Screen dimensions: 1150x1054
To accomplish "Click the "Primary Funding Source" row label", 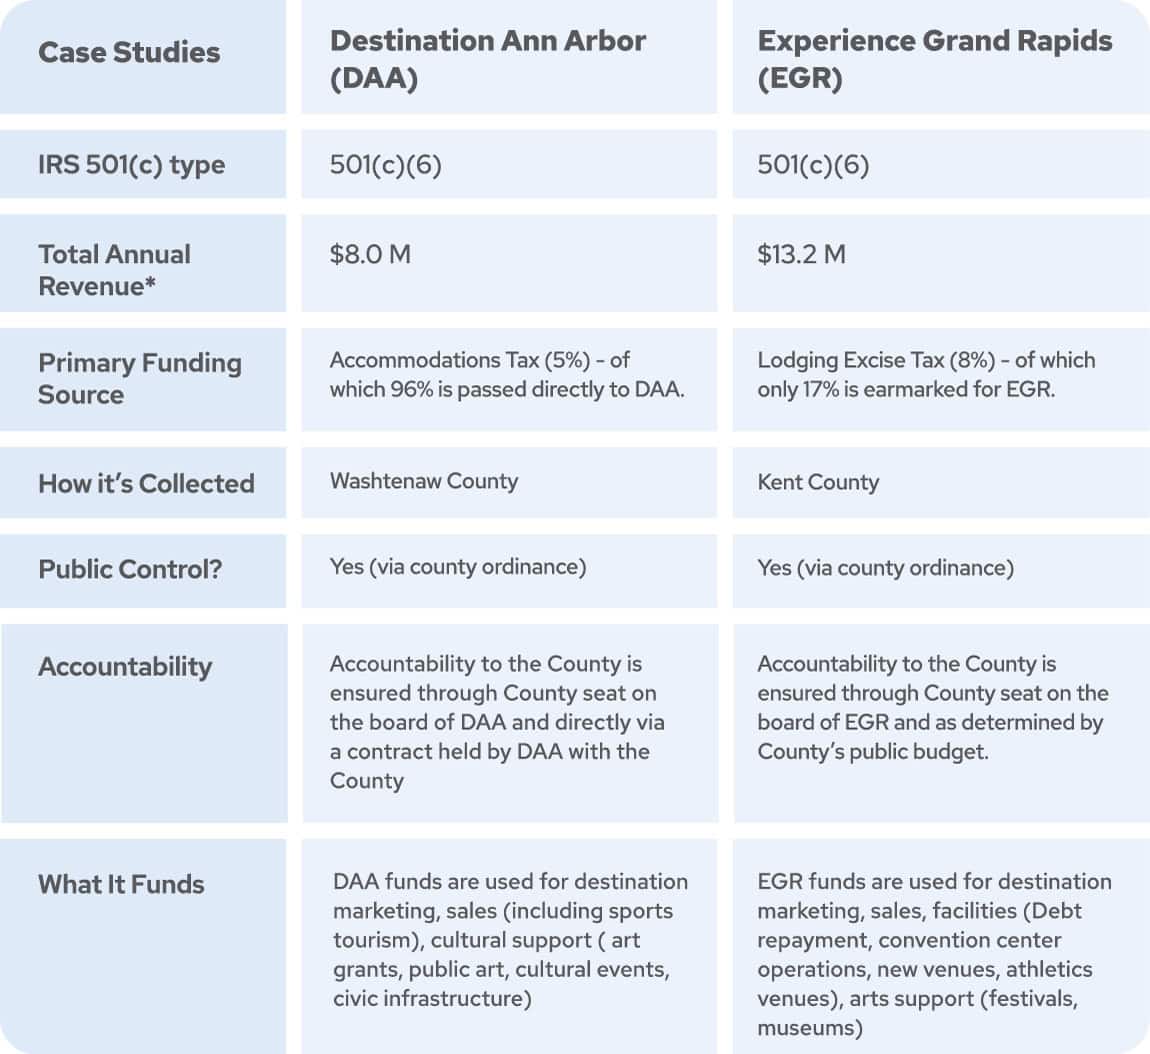I will pyautogui.click(x=139, y=379).
